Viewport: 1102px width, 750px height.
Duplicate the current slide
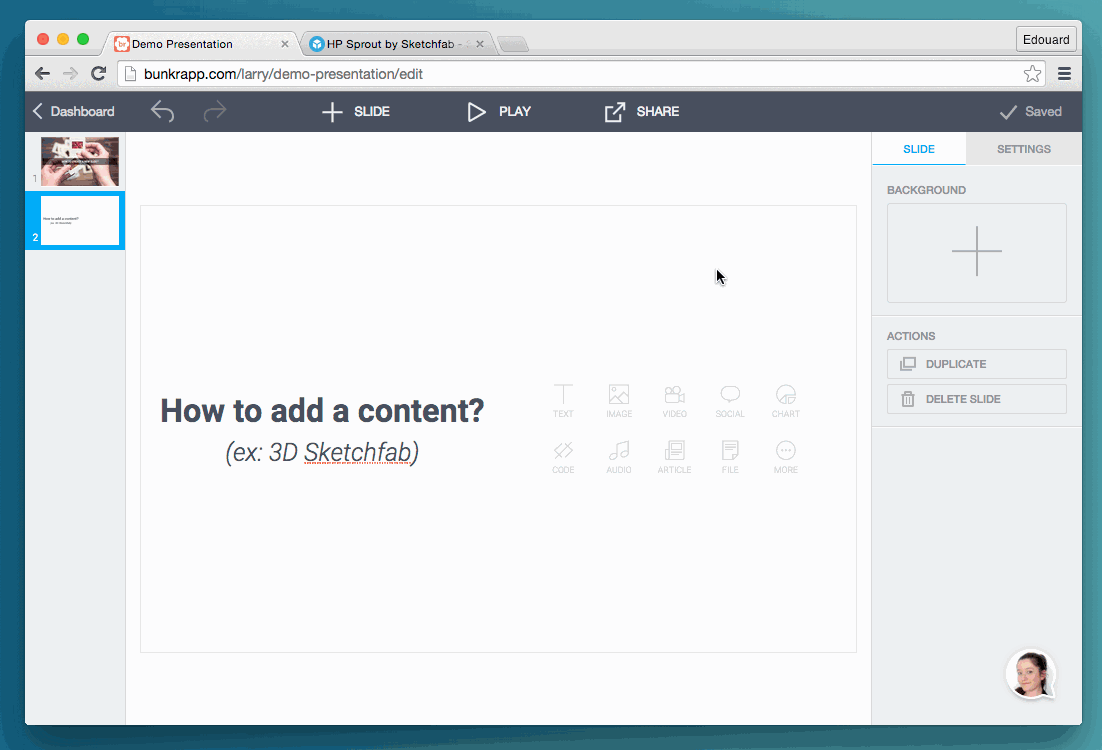(976, 364)
